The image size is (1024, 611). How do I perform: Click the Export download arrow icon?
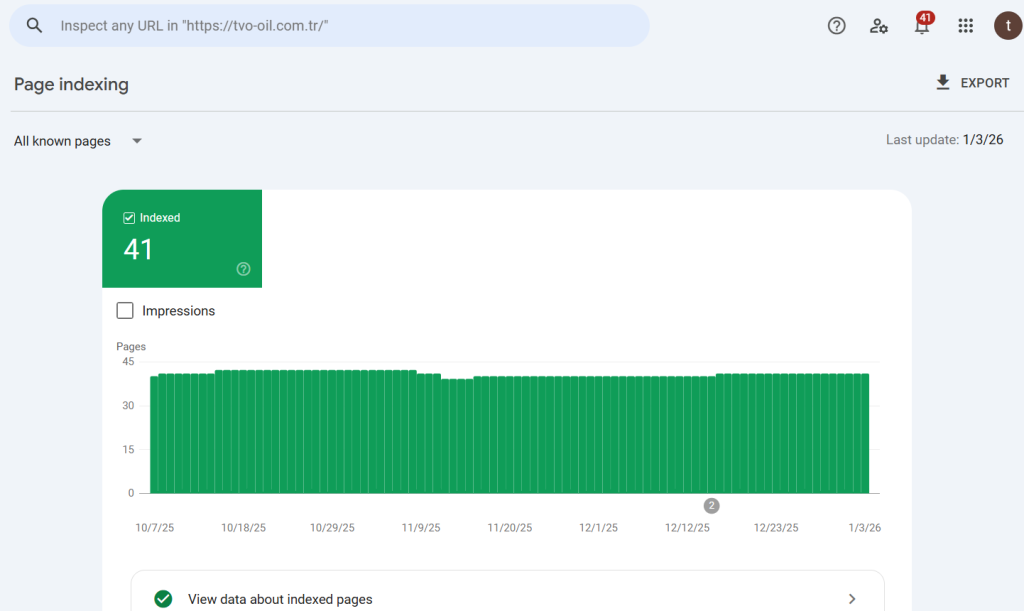click(942, 83)
